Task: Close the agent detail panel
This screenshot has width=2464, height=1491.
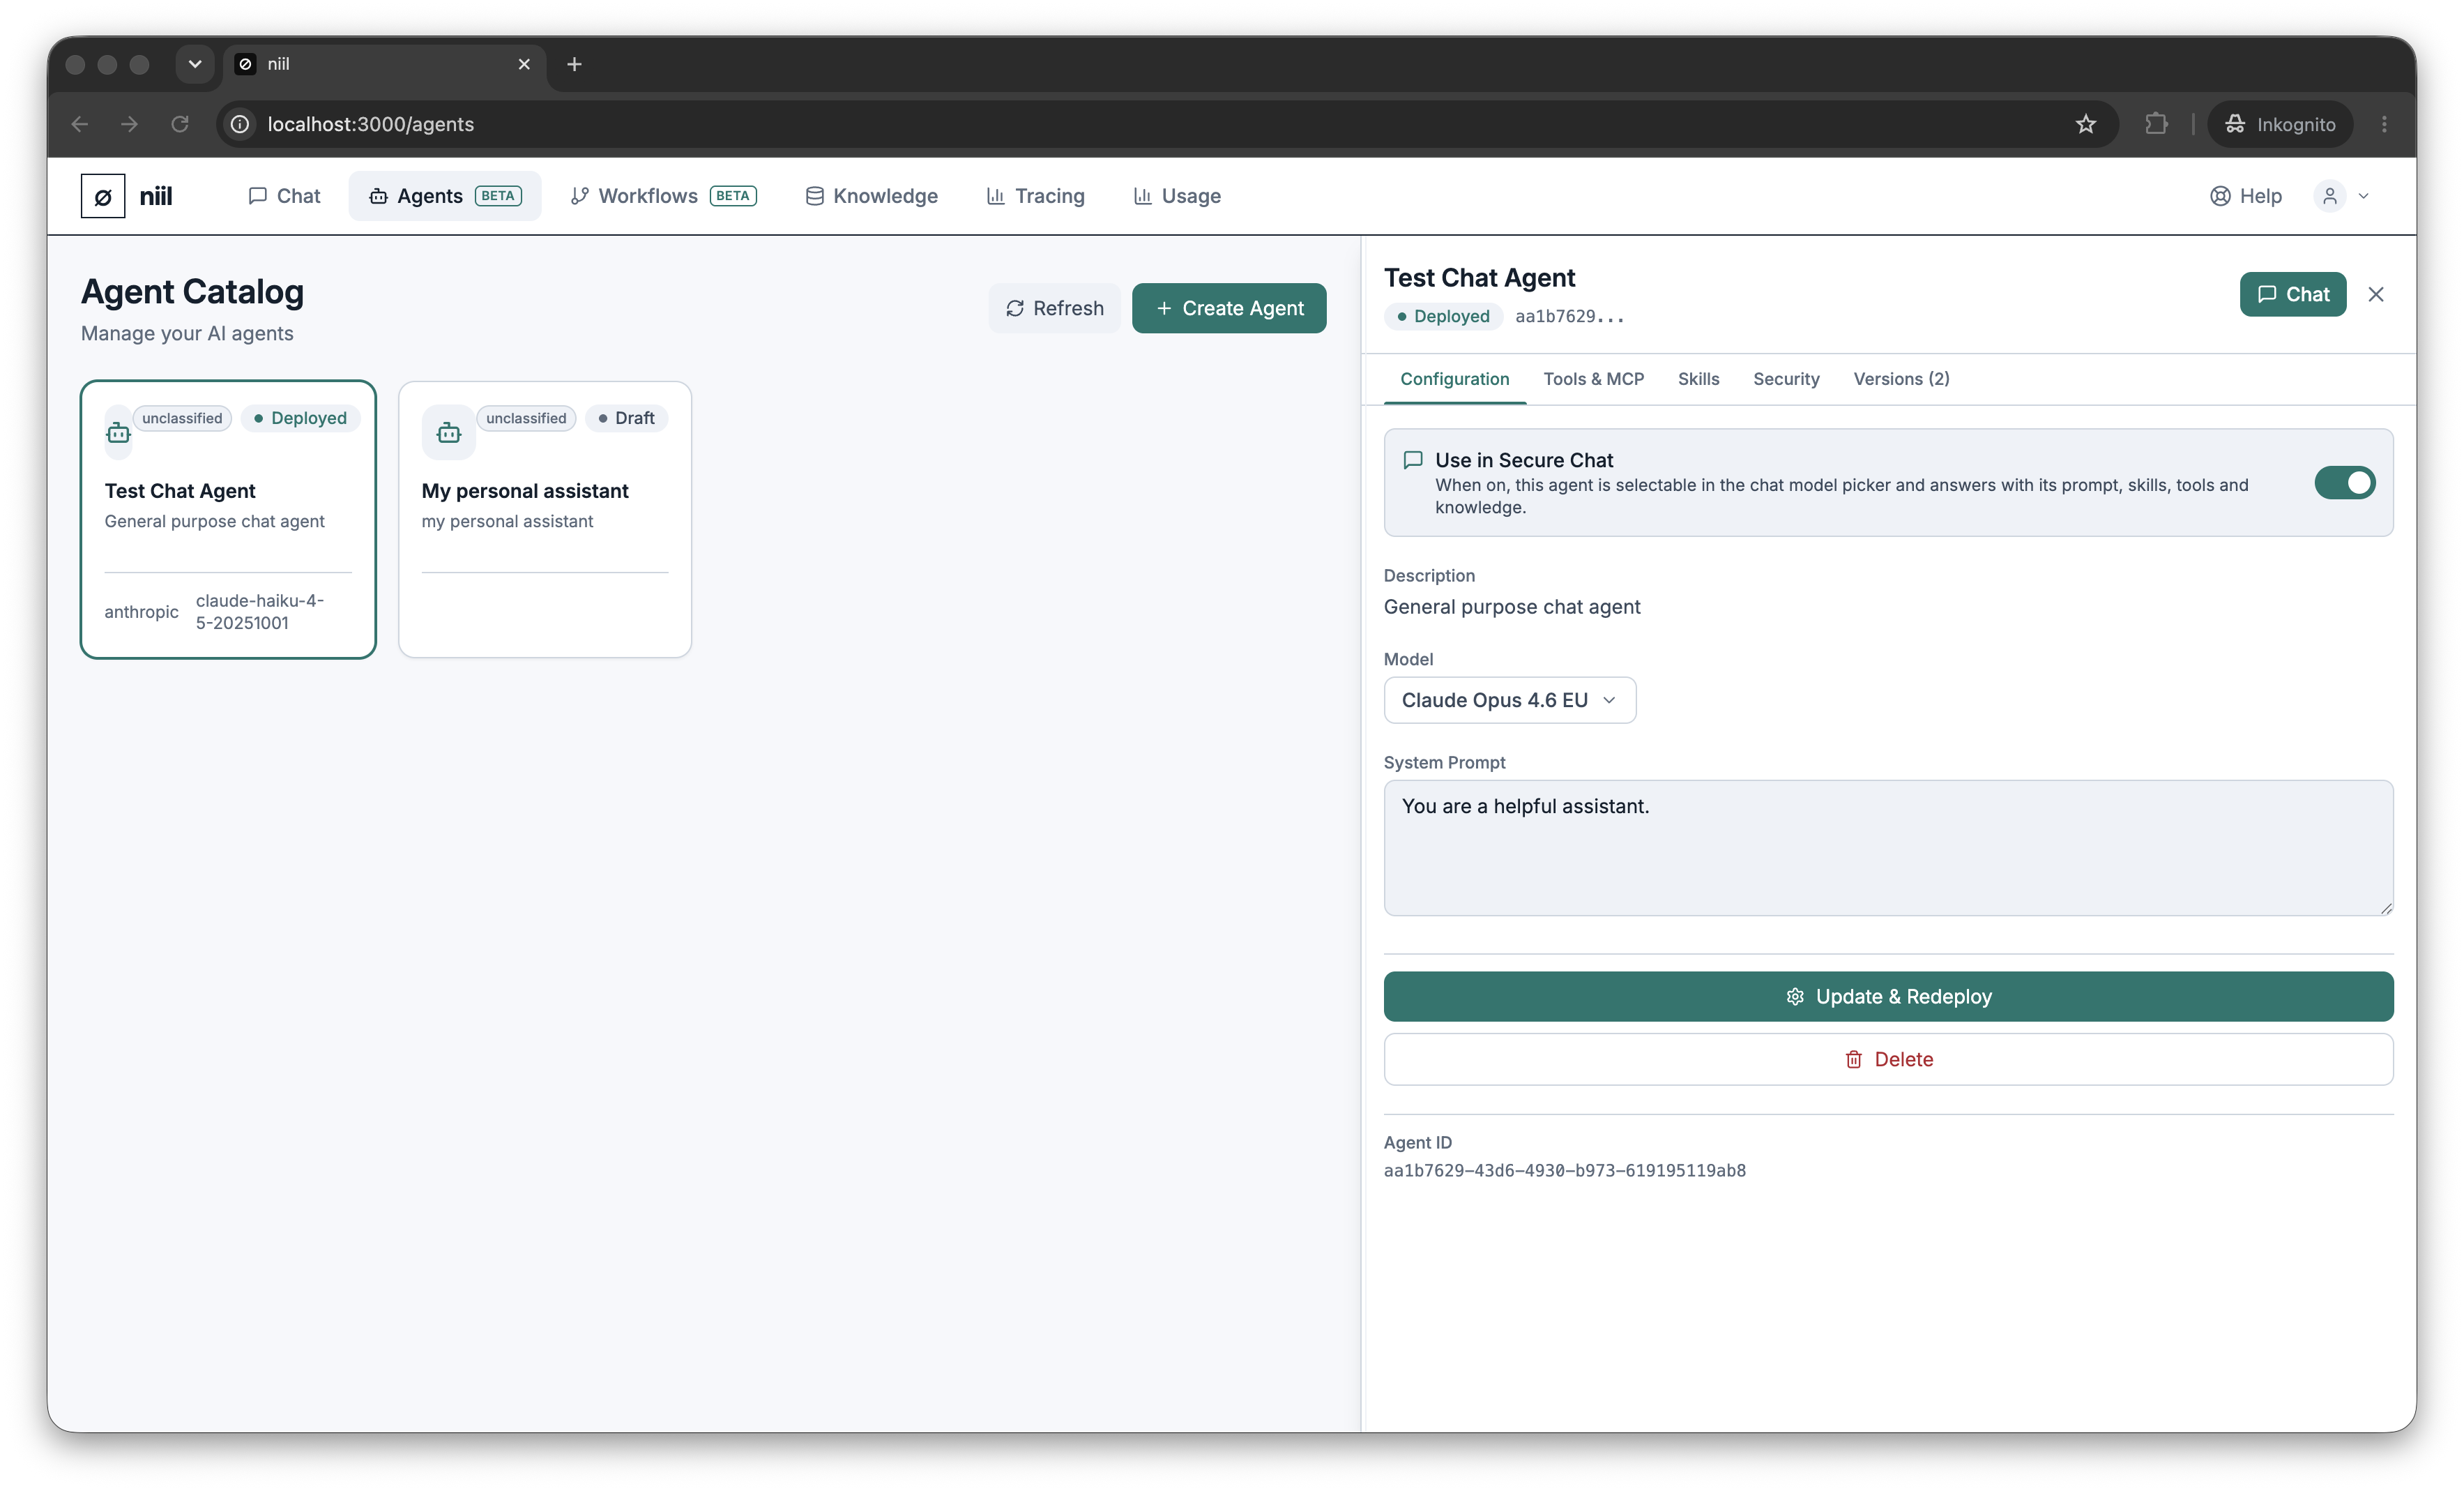Action: point(2376,294)
